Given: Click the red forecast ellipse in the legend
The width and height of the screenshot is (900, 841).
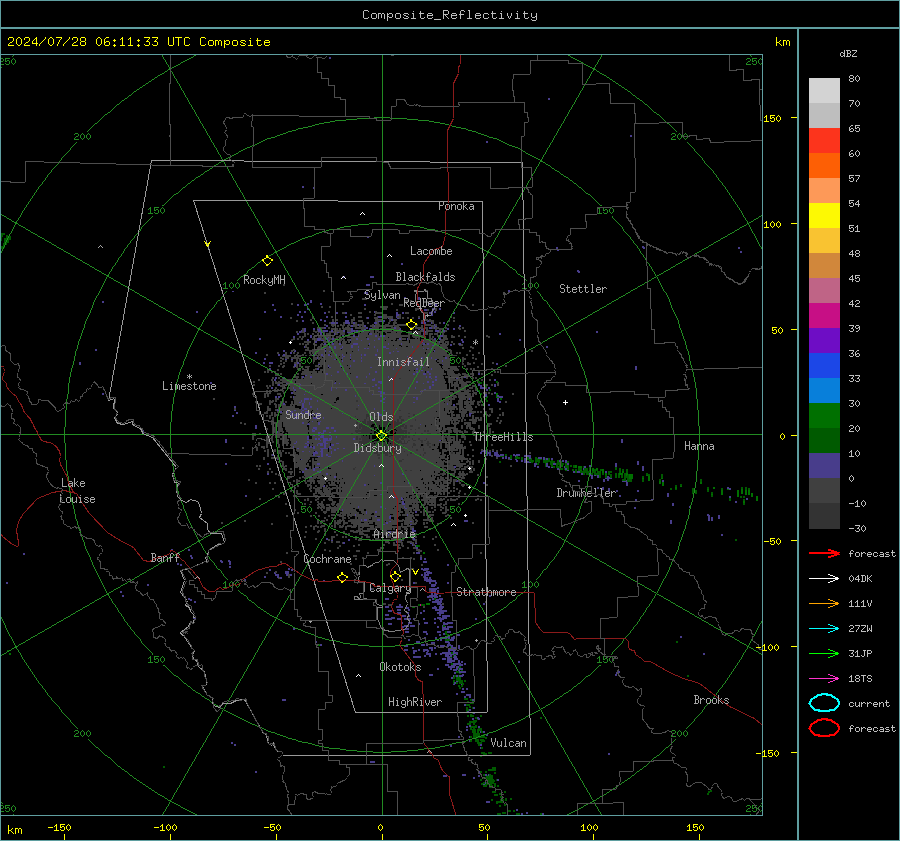Looking at the screenshot, I should (x=824, y=728).
